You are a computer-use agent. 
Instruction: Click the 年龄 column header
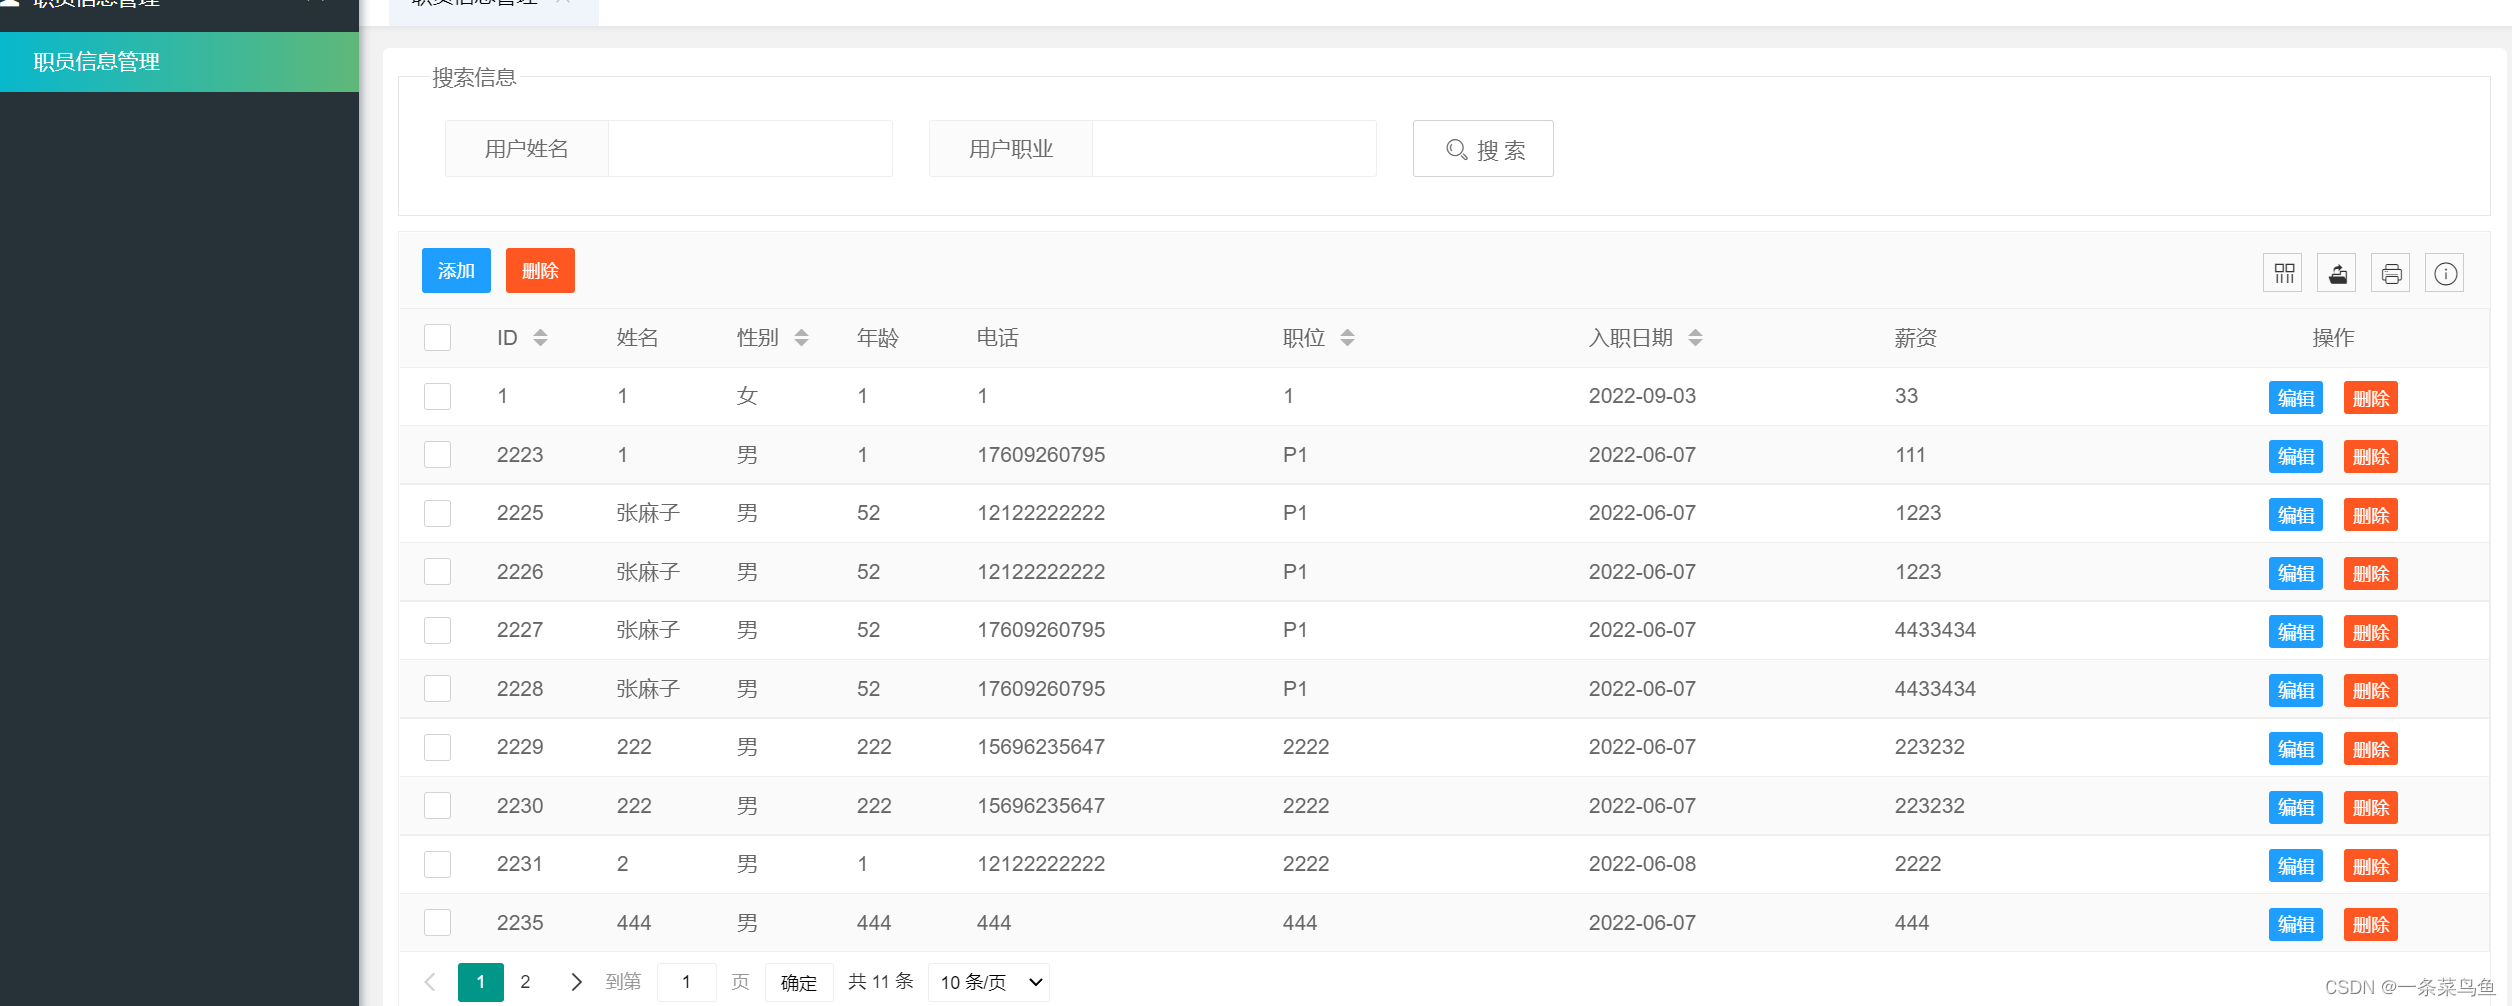click(x=877, y=338)
